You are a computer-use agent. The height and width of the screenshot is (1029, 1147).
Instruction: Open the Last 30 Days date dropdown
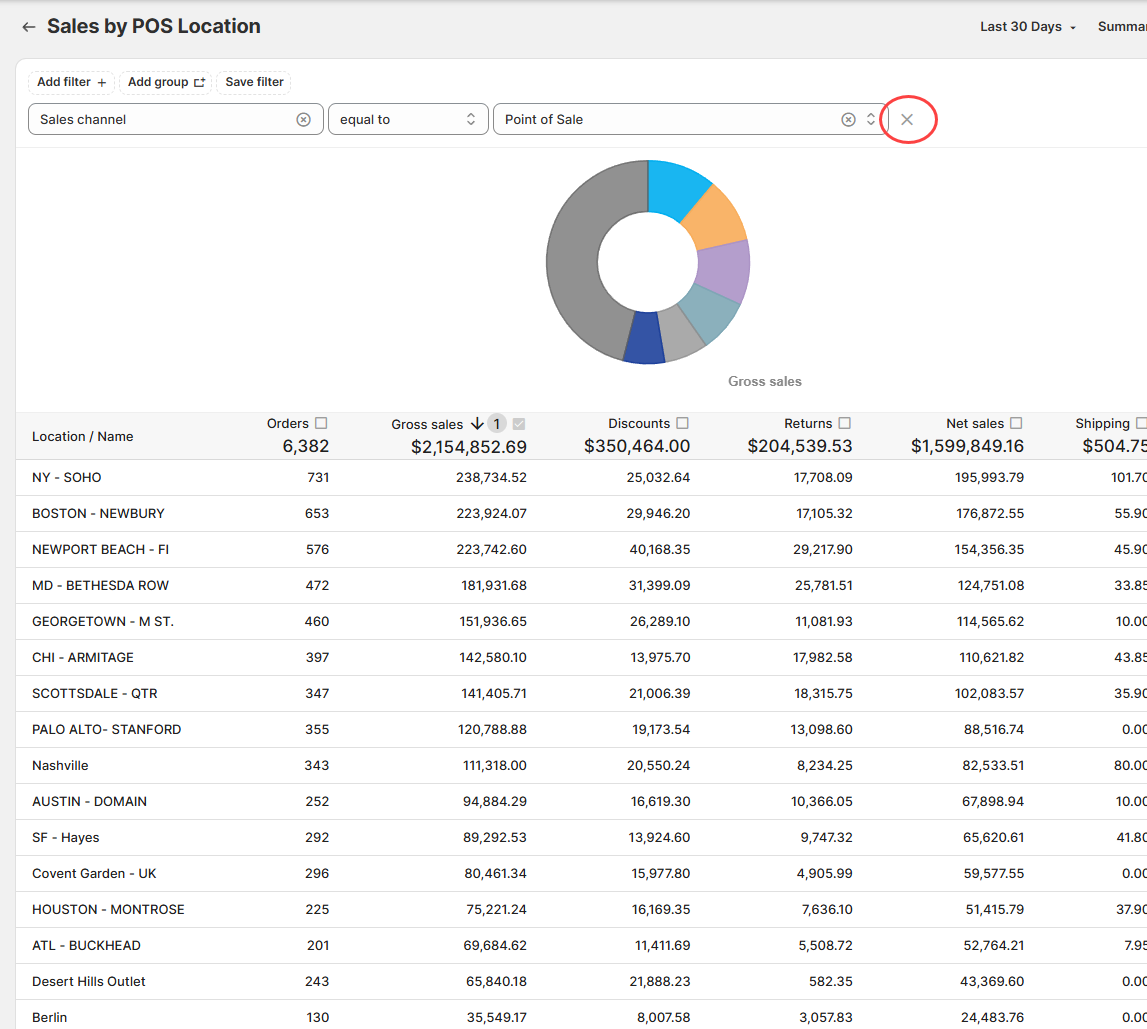[x=1028, y=27]
